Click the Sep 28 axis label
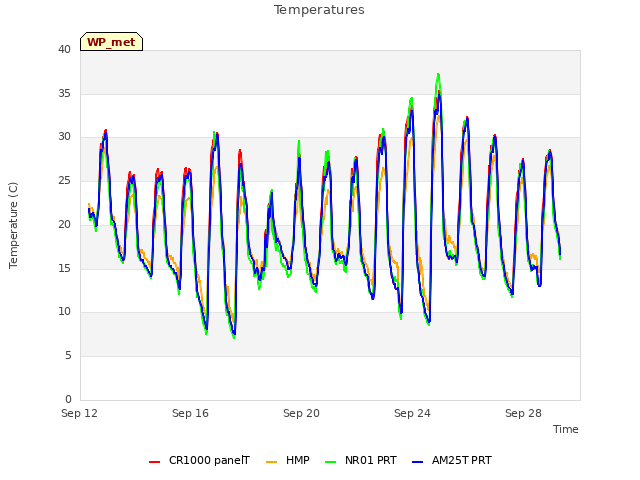Screen dimensions: 640x480 [x=523, y=413]
